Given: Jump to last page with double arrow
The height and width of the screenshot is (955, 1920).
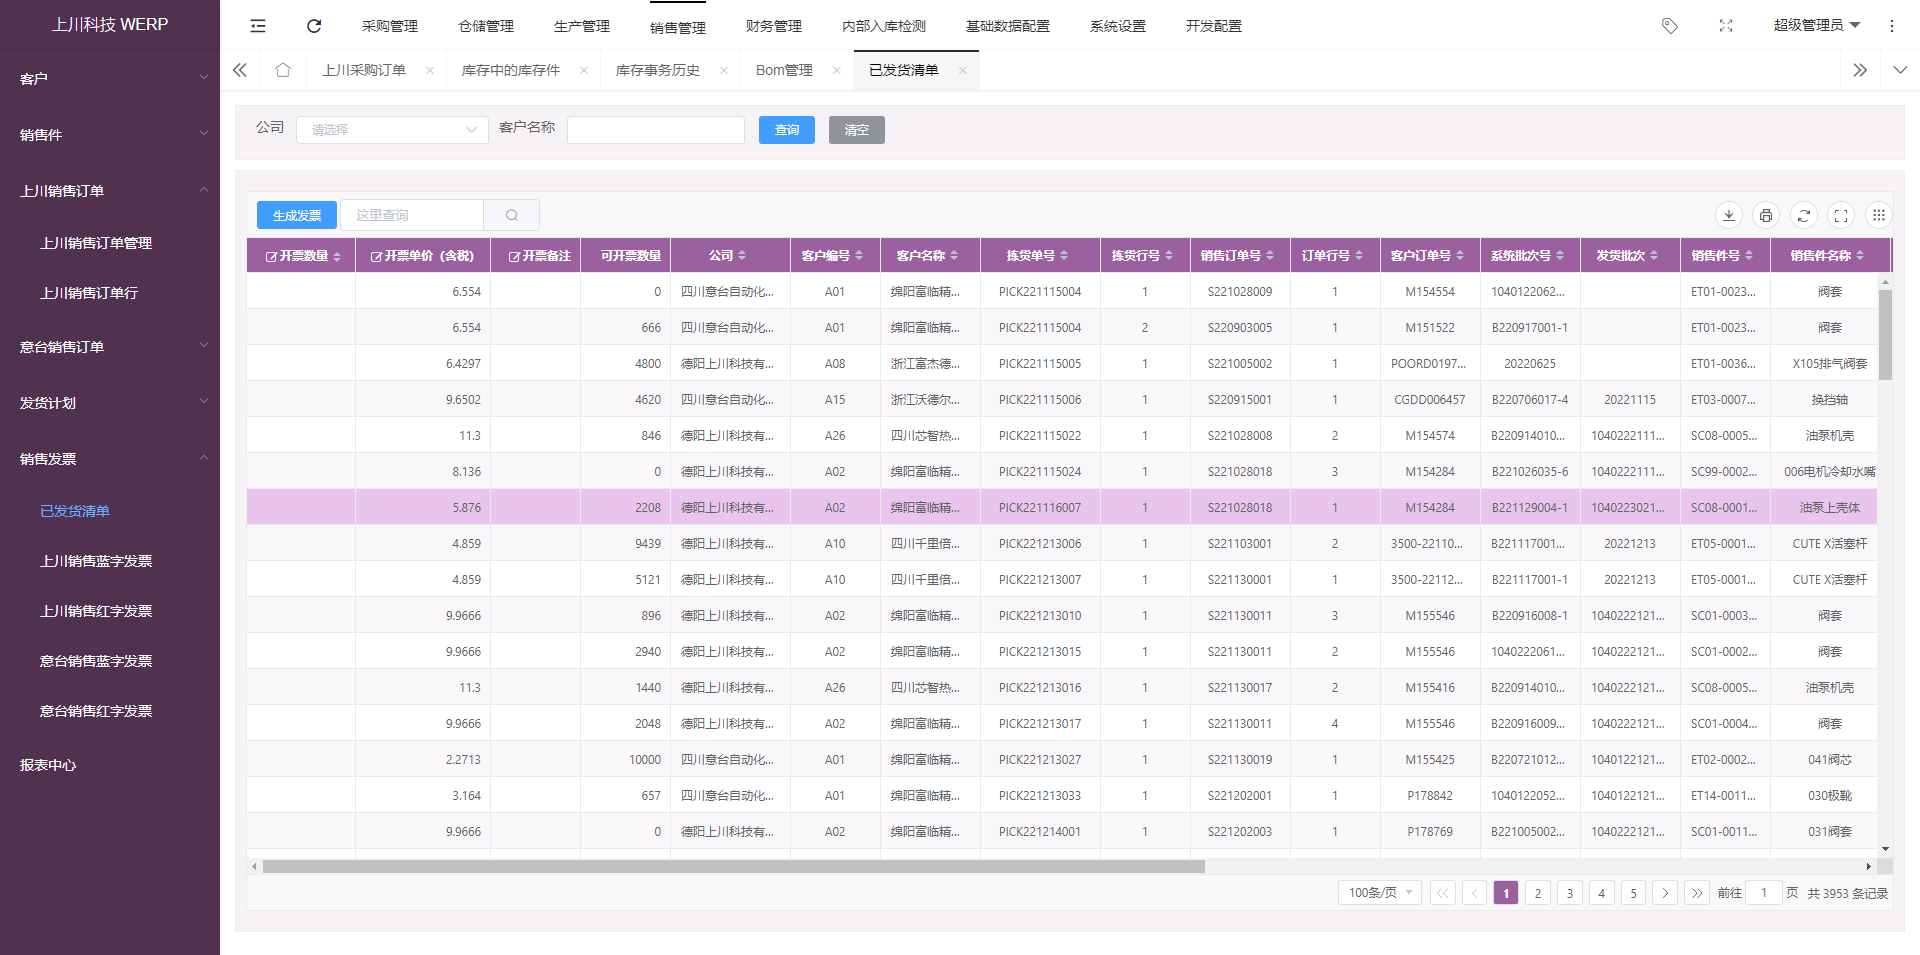Looking at the screenshot, I should 1698,893.
